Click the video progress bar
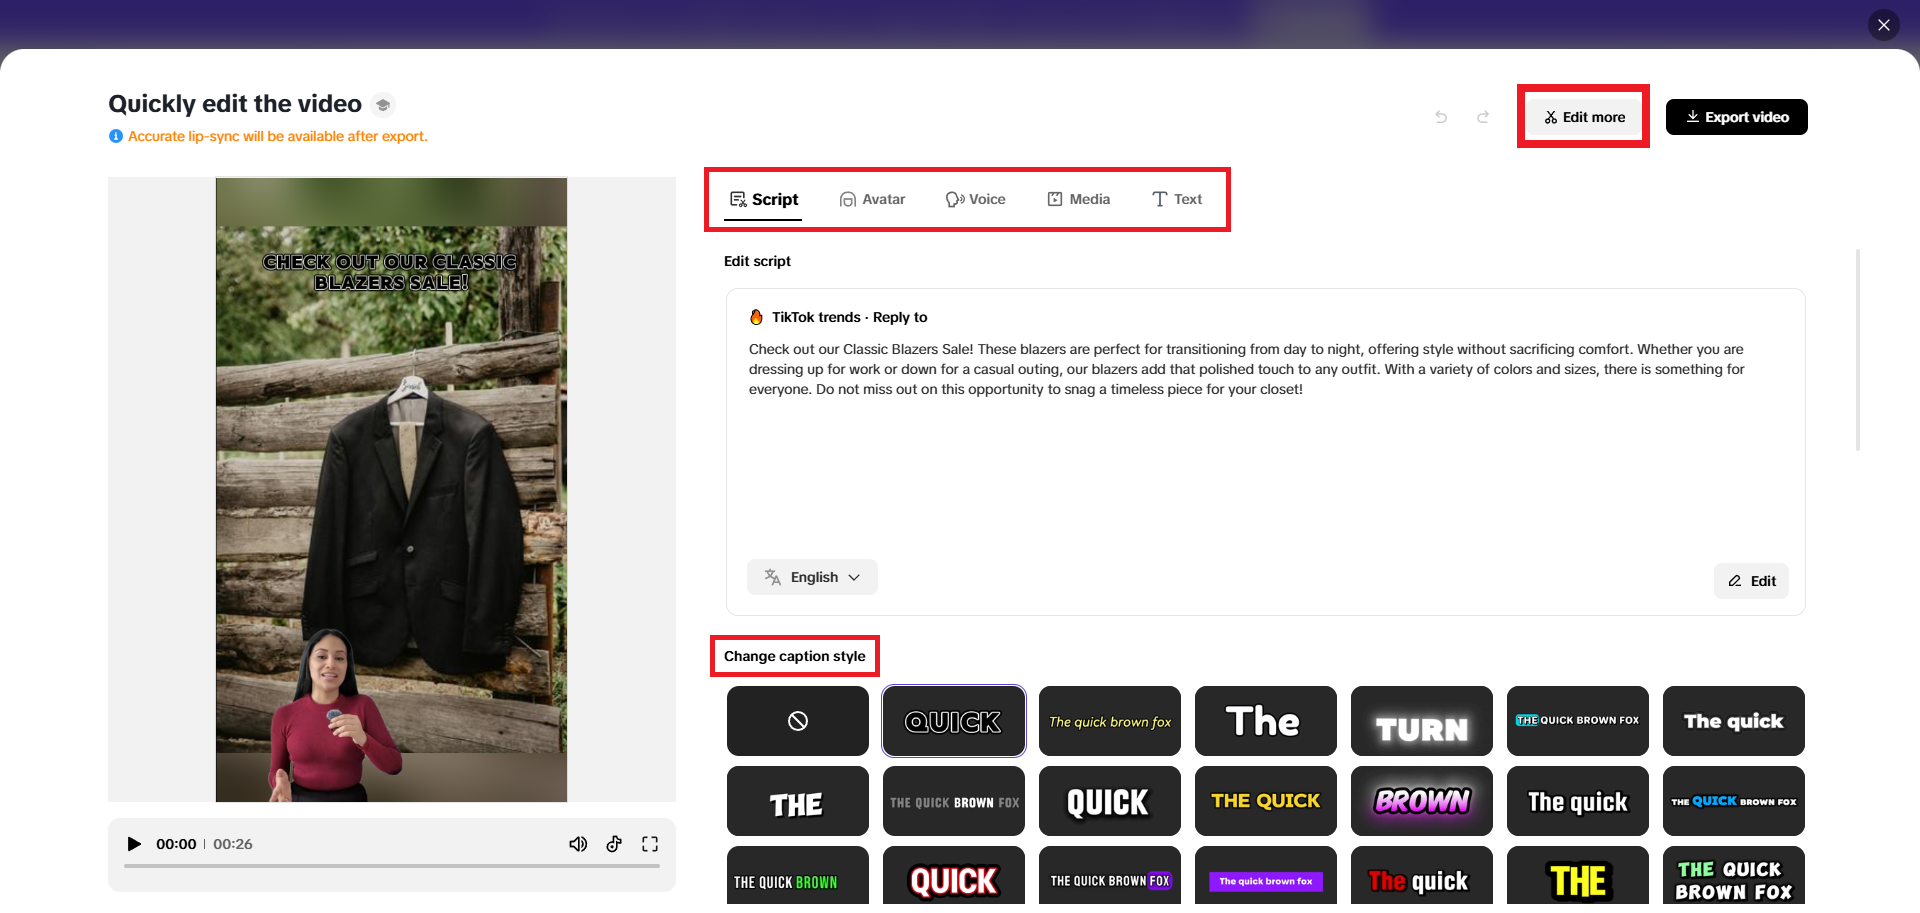 pos(393,866)
